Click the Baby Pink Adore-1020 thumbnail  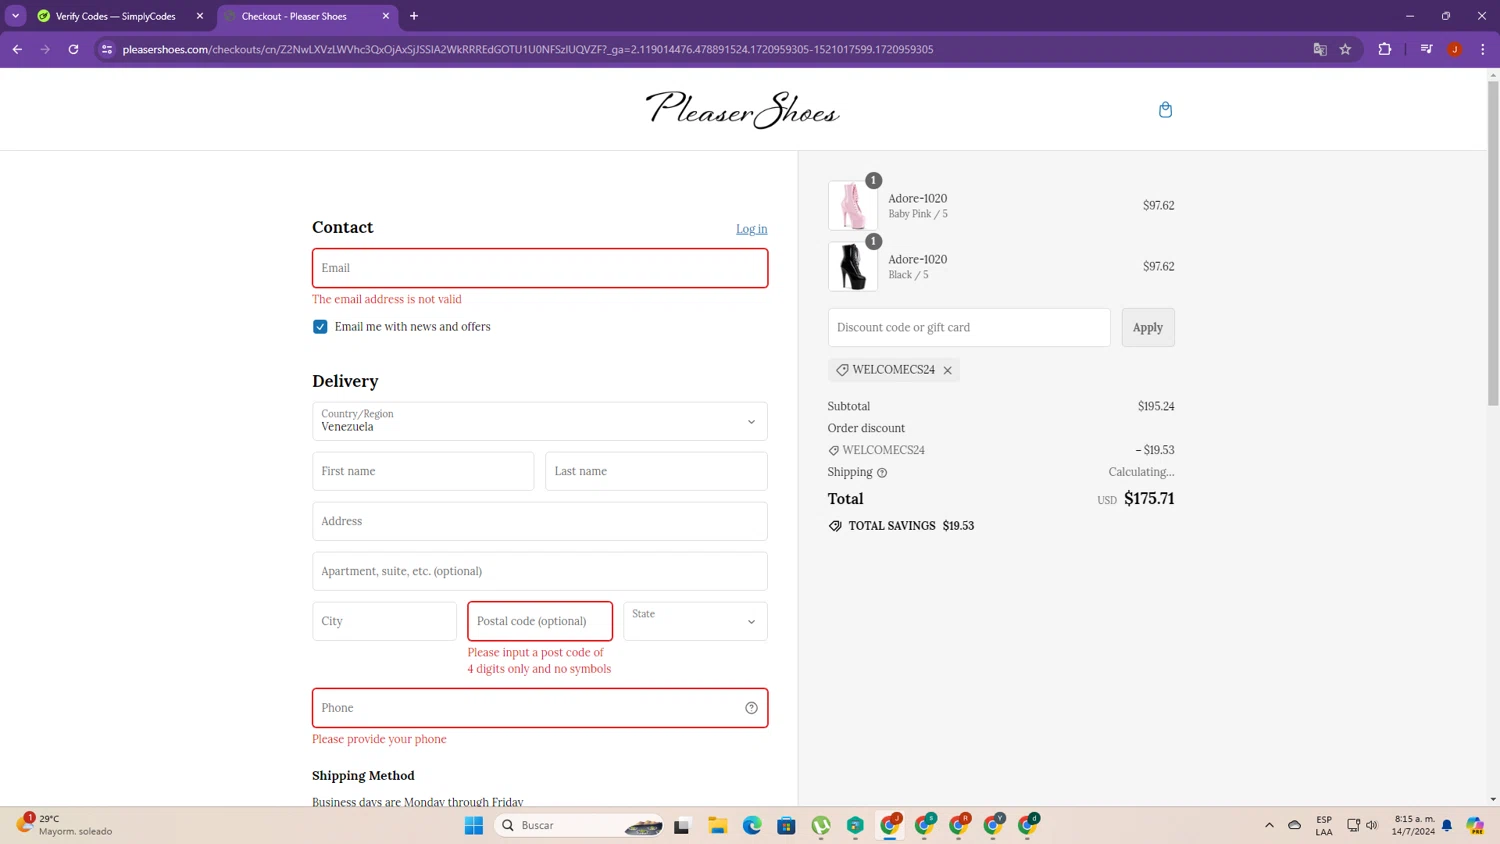click(x=853, y=206)
